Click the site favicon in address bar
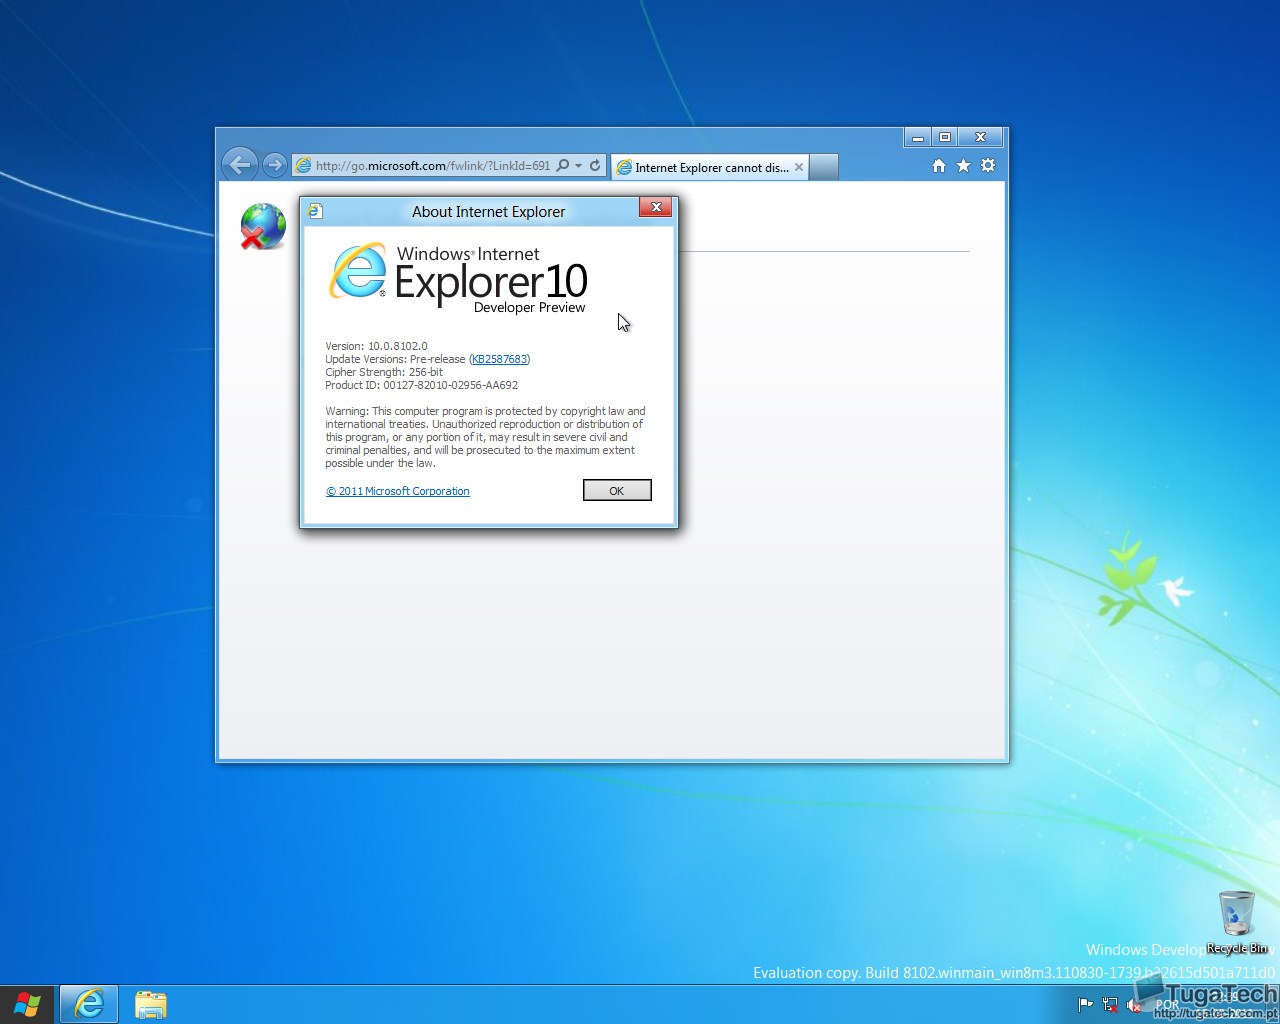1280x1024 pixels. (303, 166)
